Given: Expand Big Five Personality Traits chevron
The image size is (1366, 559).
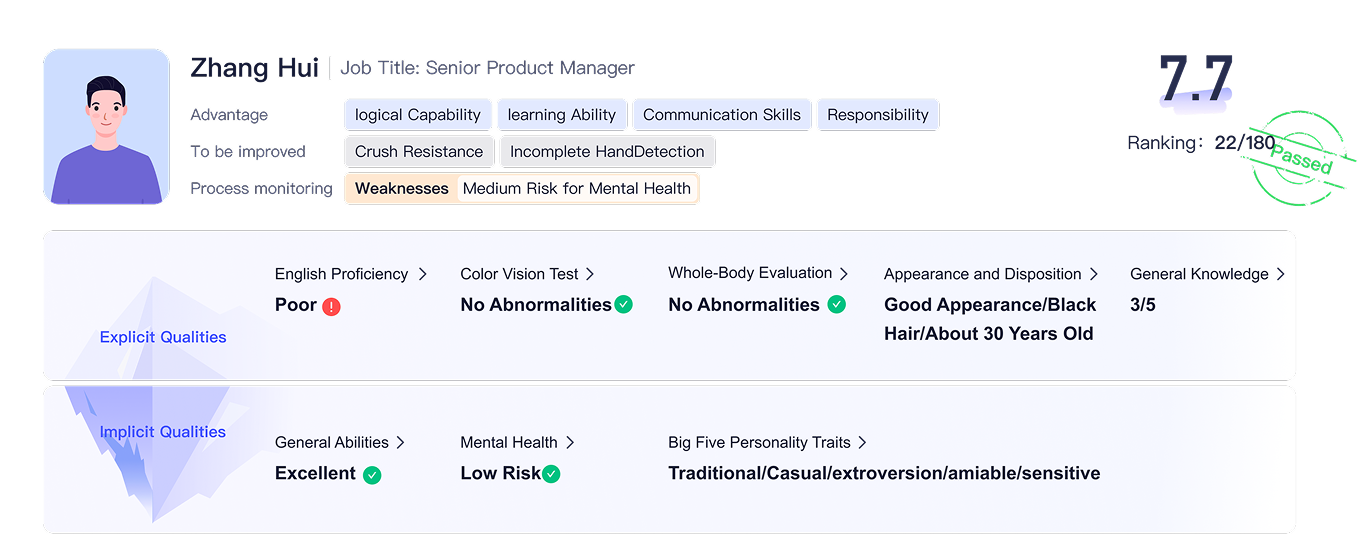Looking at the screenshot, I should [x=862, y=442].
